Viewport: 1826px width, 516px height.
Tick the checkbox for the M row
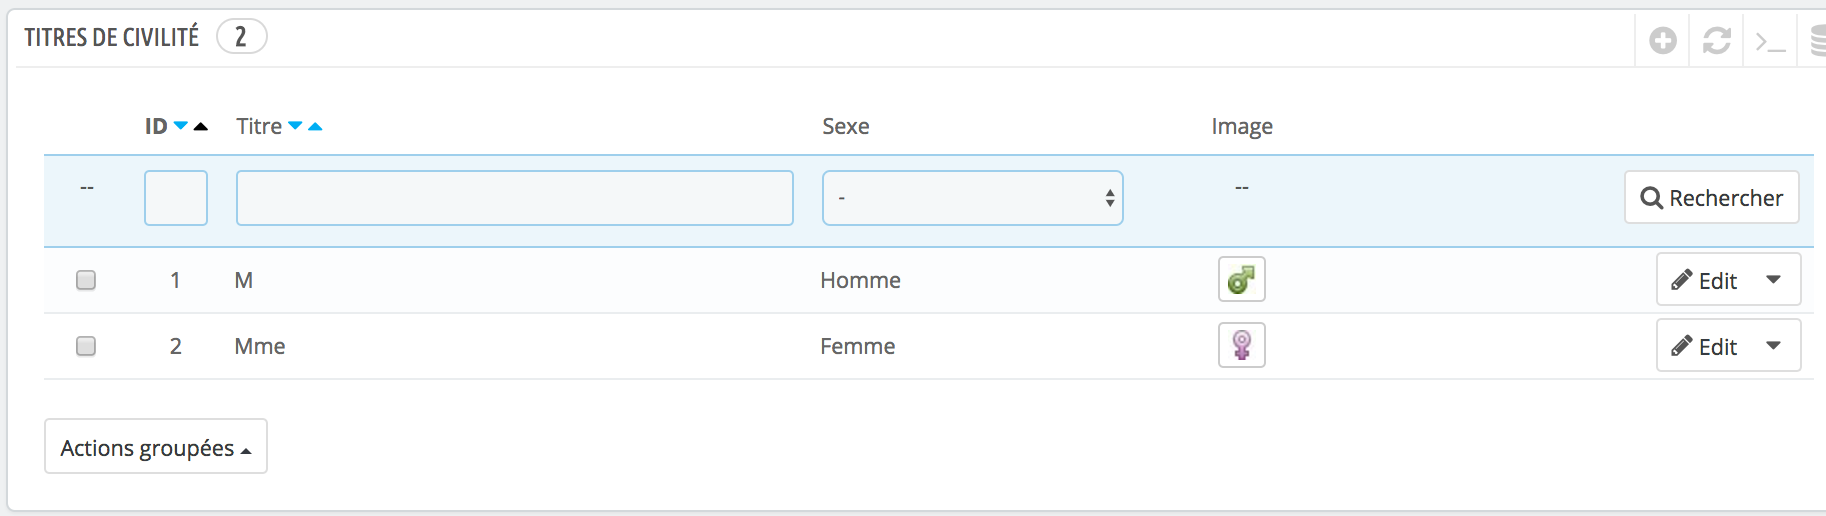86,280
